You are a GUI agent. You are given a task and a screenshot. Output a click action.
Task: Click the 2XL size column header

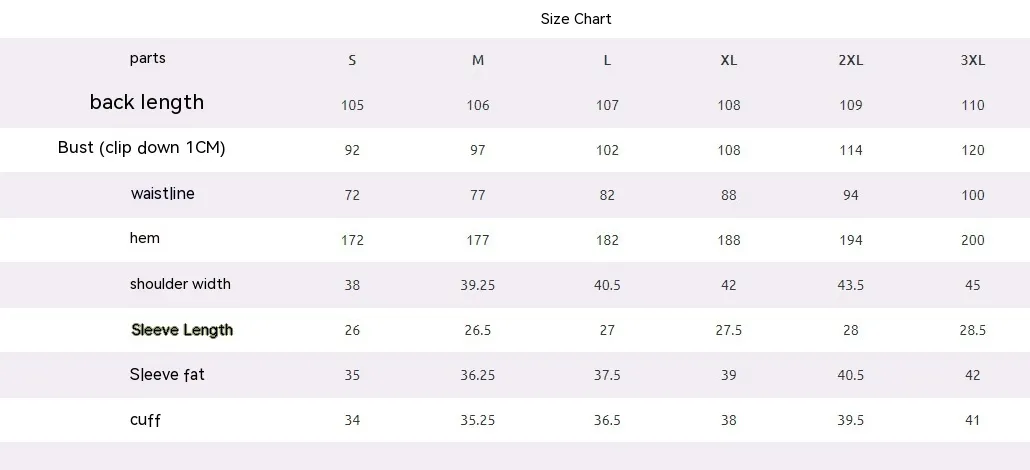851,60
